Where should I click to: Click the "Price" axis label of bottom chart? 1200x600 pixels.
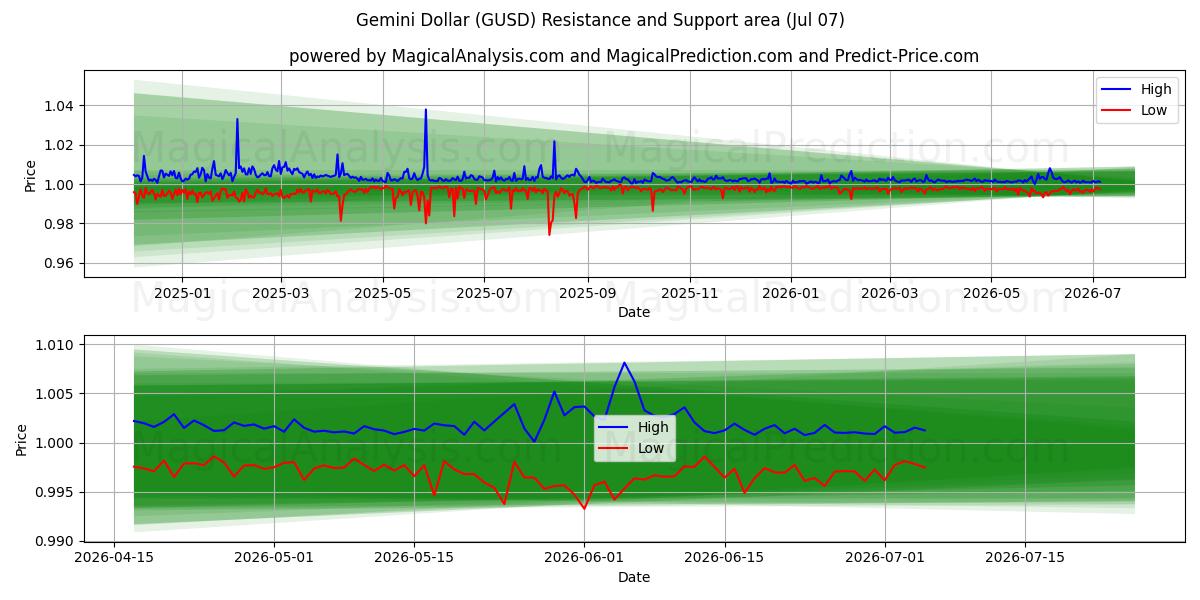22,439
